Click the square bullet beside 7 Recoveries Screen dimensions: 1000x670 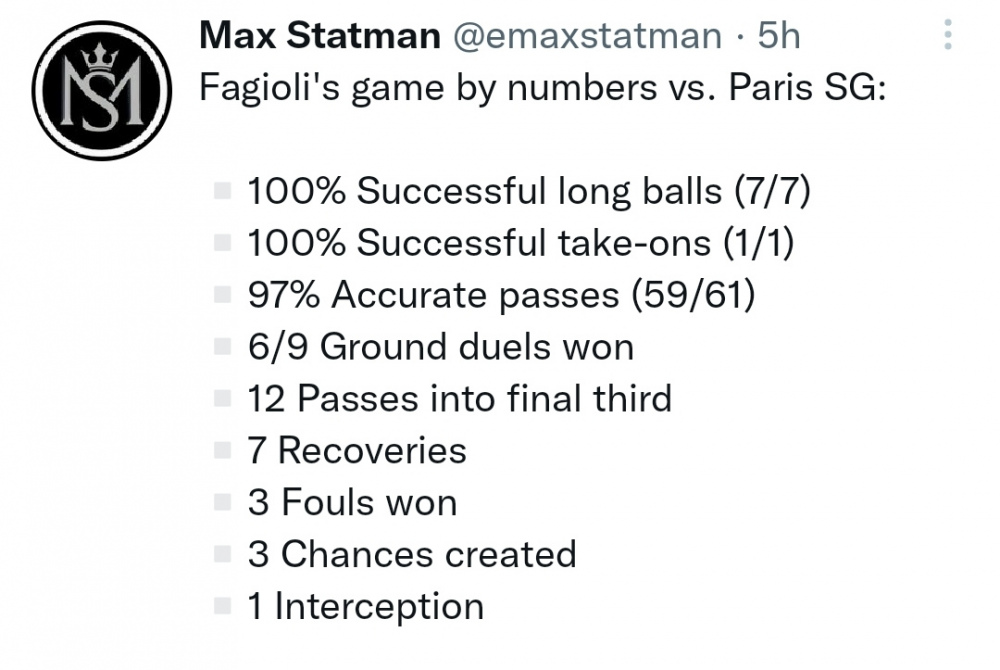222,450
